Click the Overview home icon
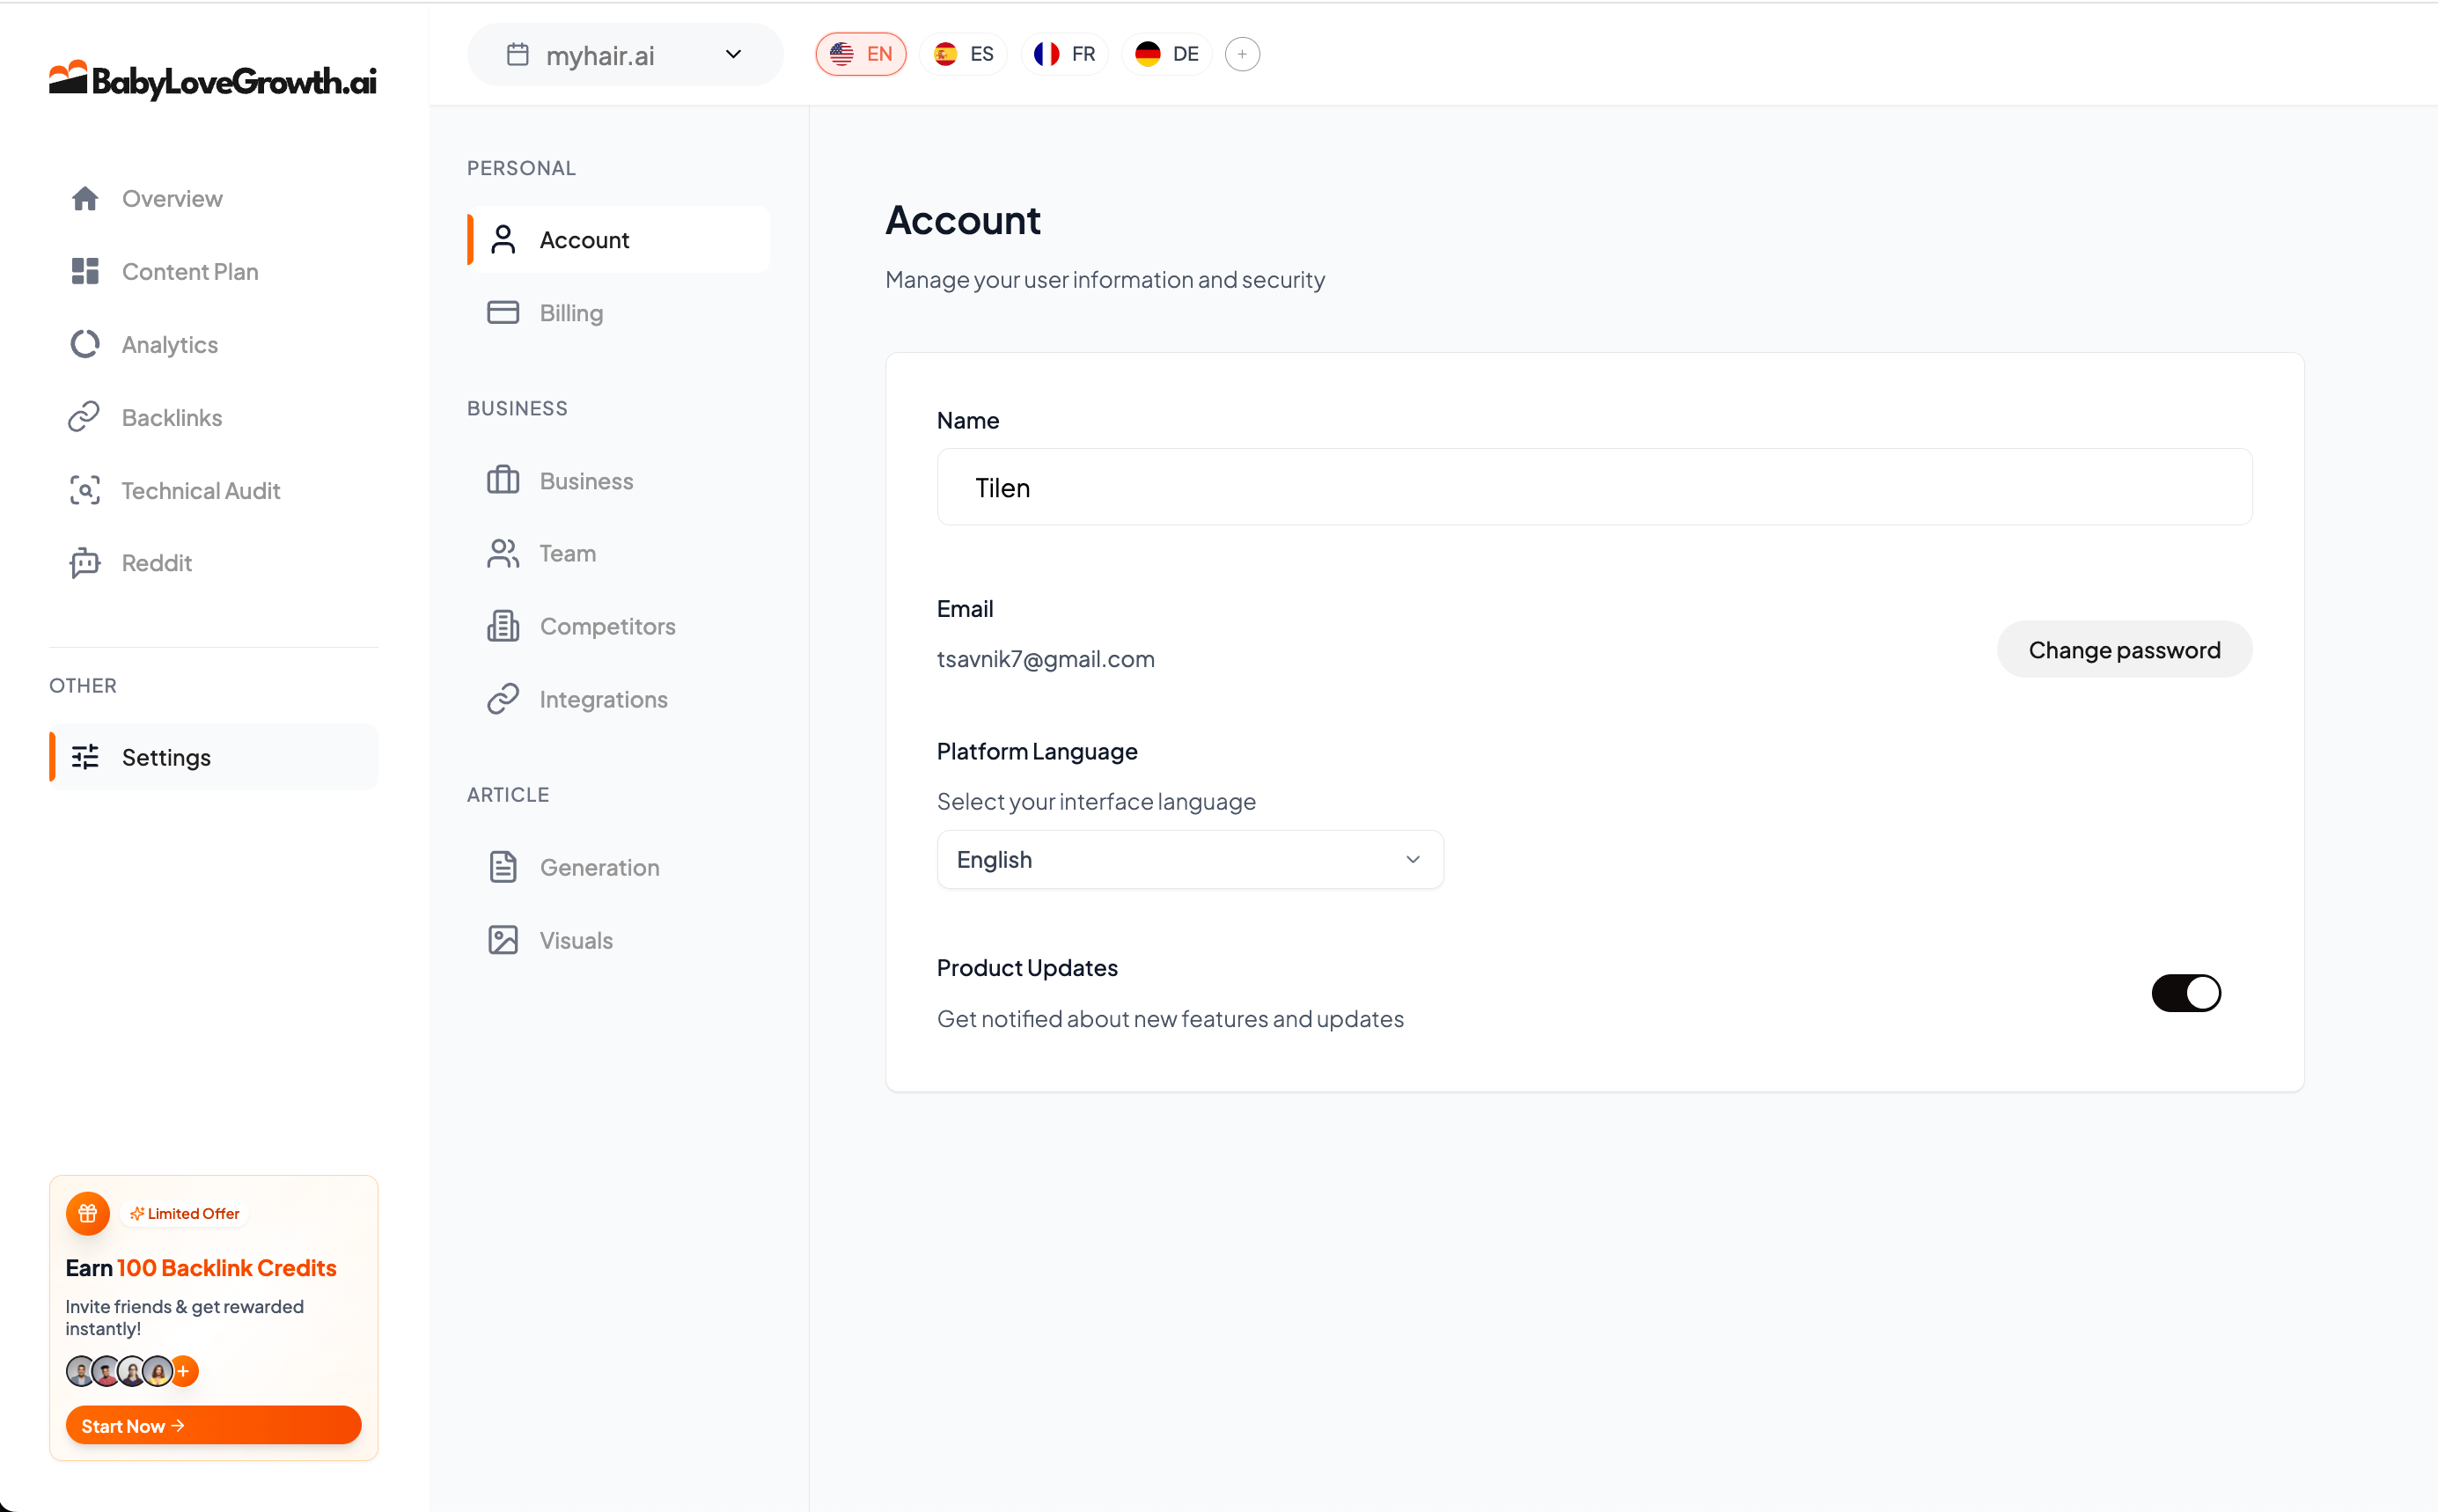Image resolution: width=2438 pixels, height=1512 pixels. (x=85, y=198)
